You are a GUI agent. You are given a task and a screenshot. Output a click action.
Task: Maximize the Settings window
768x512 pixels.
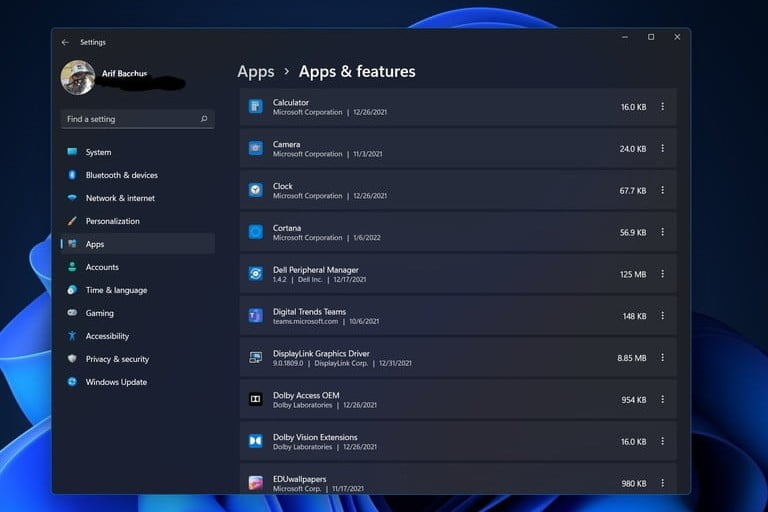pyautogui.click(x=651, y=37)
